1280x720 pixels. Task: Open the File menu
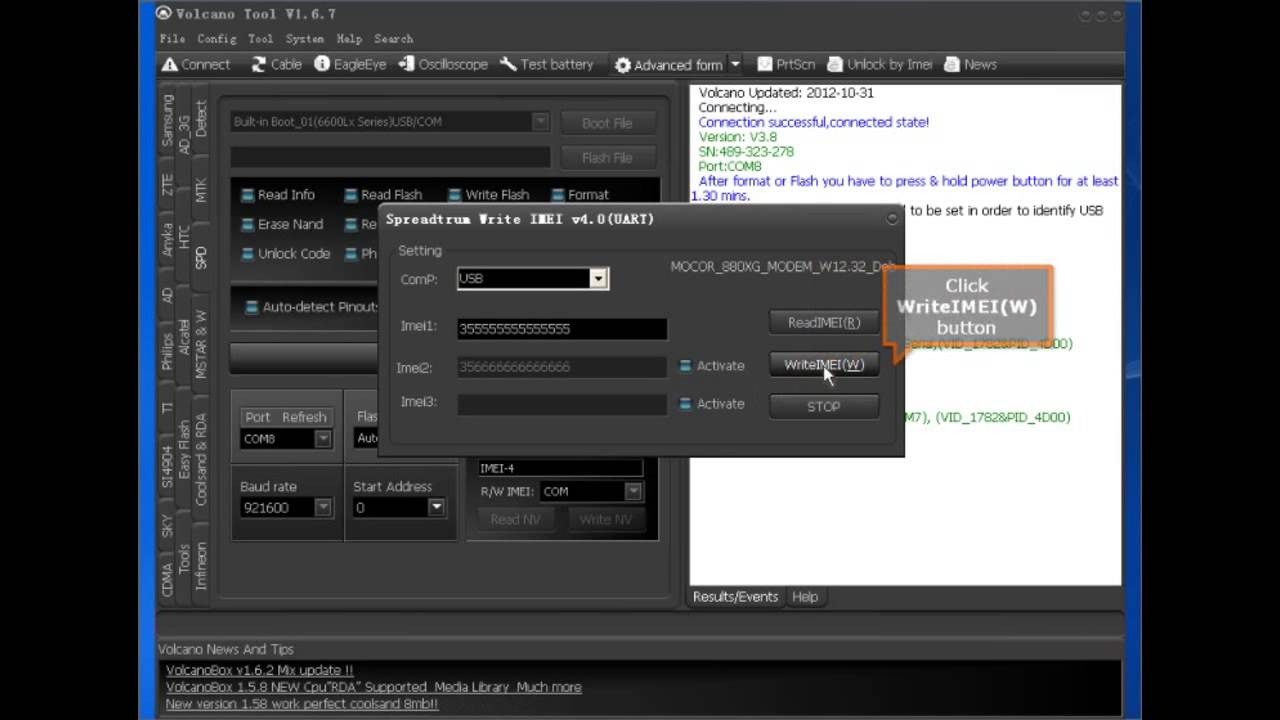tap(172, 39)
